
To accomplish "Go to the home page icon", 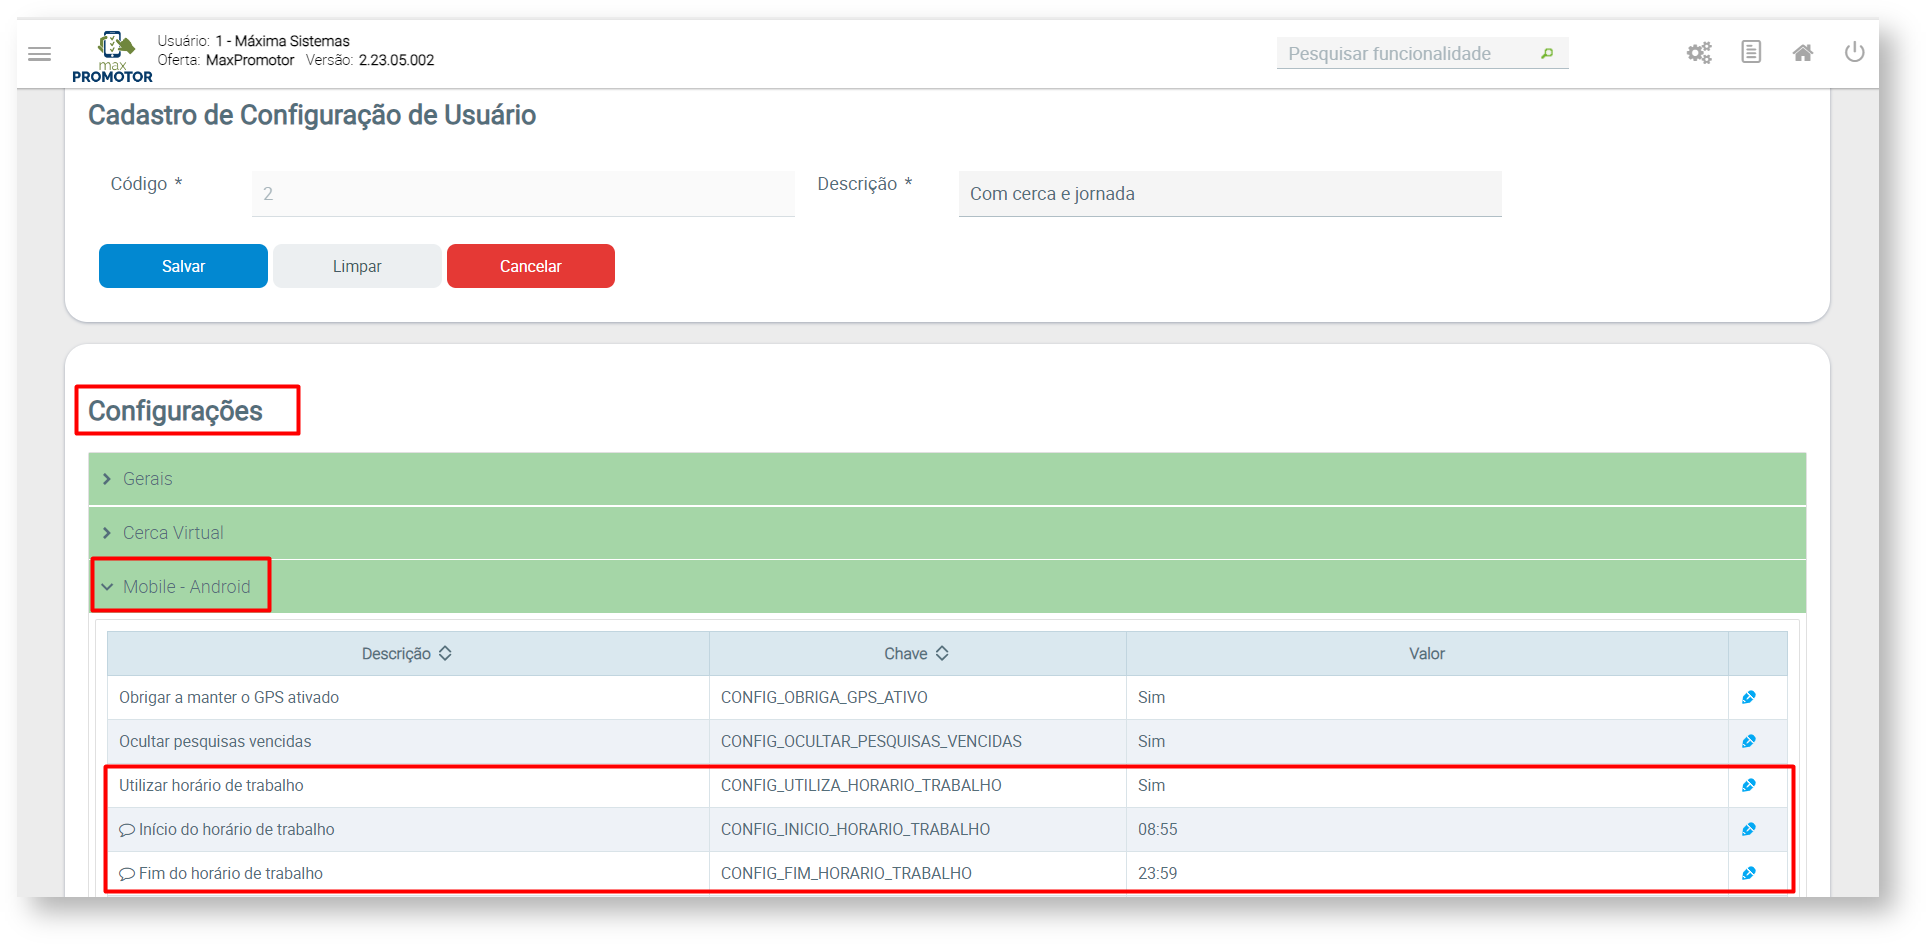I will point(1802,53).
